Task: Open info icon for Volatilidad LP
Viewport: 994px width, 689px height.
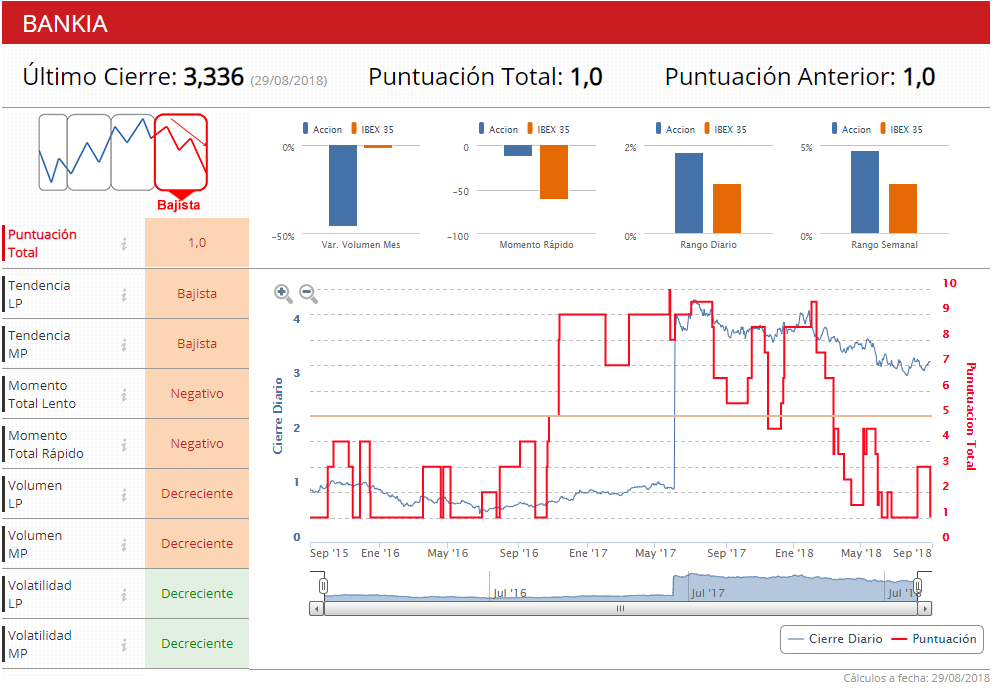Action: point(124,595)
